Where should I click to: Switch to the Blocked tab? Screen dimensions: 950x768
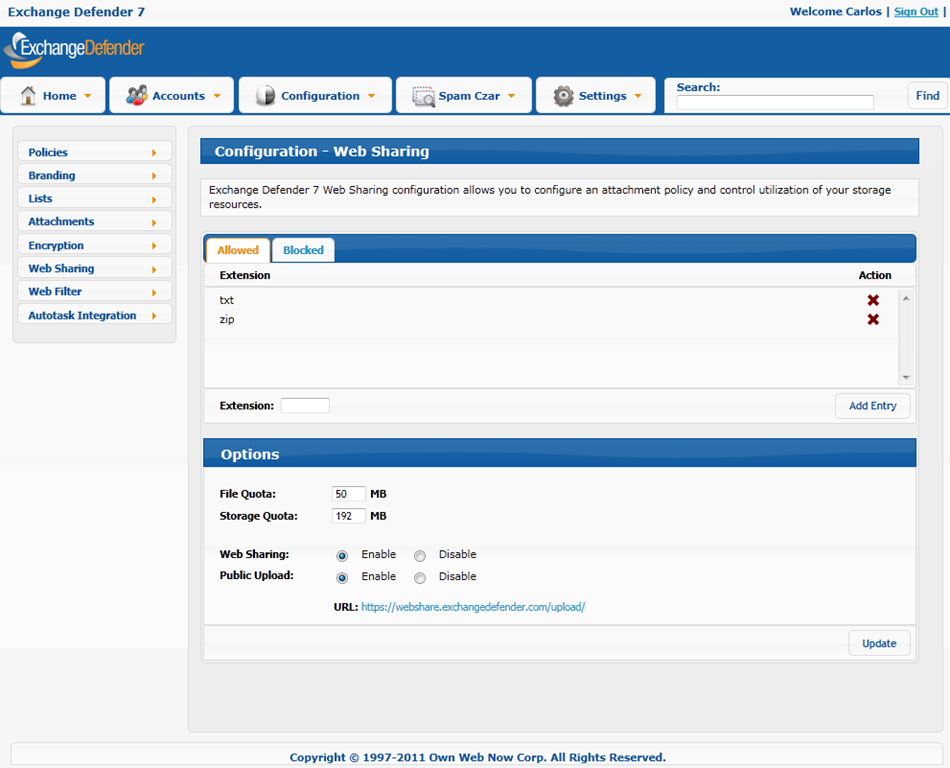(303, 250)
